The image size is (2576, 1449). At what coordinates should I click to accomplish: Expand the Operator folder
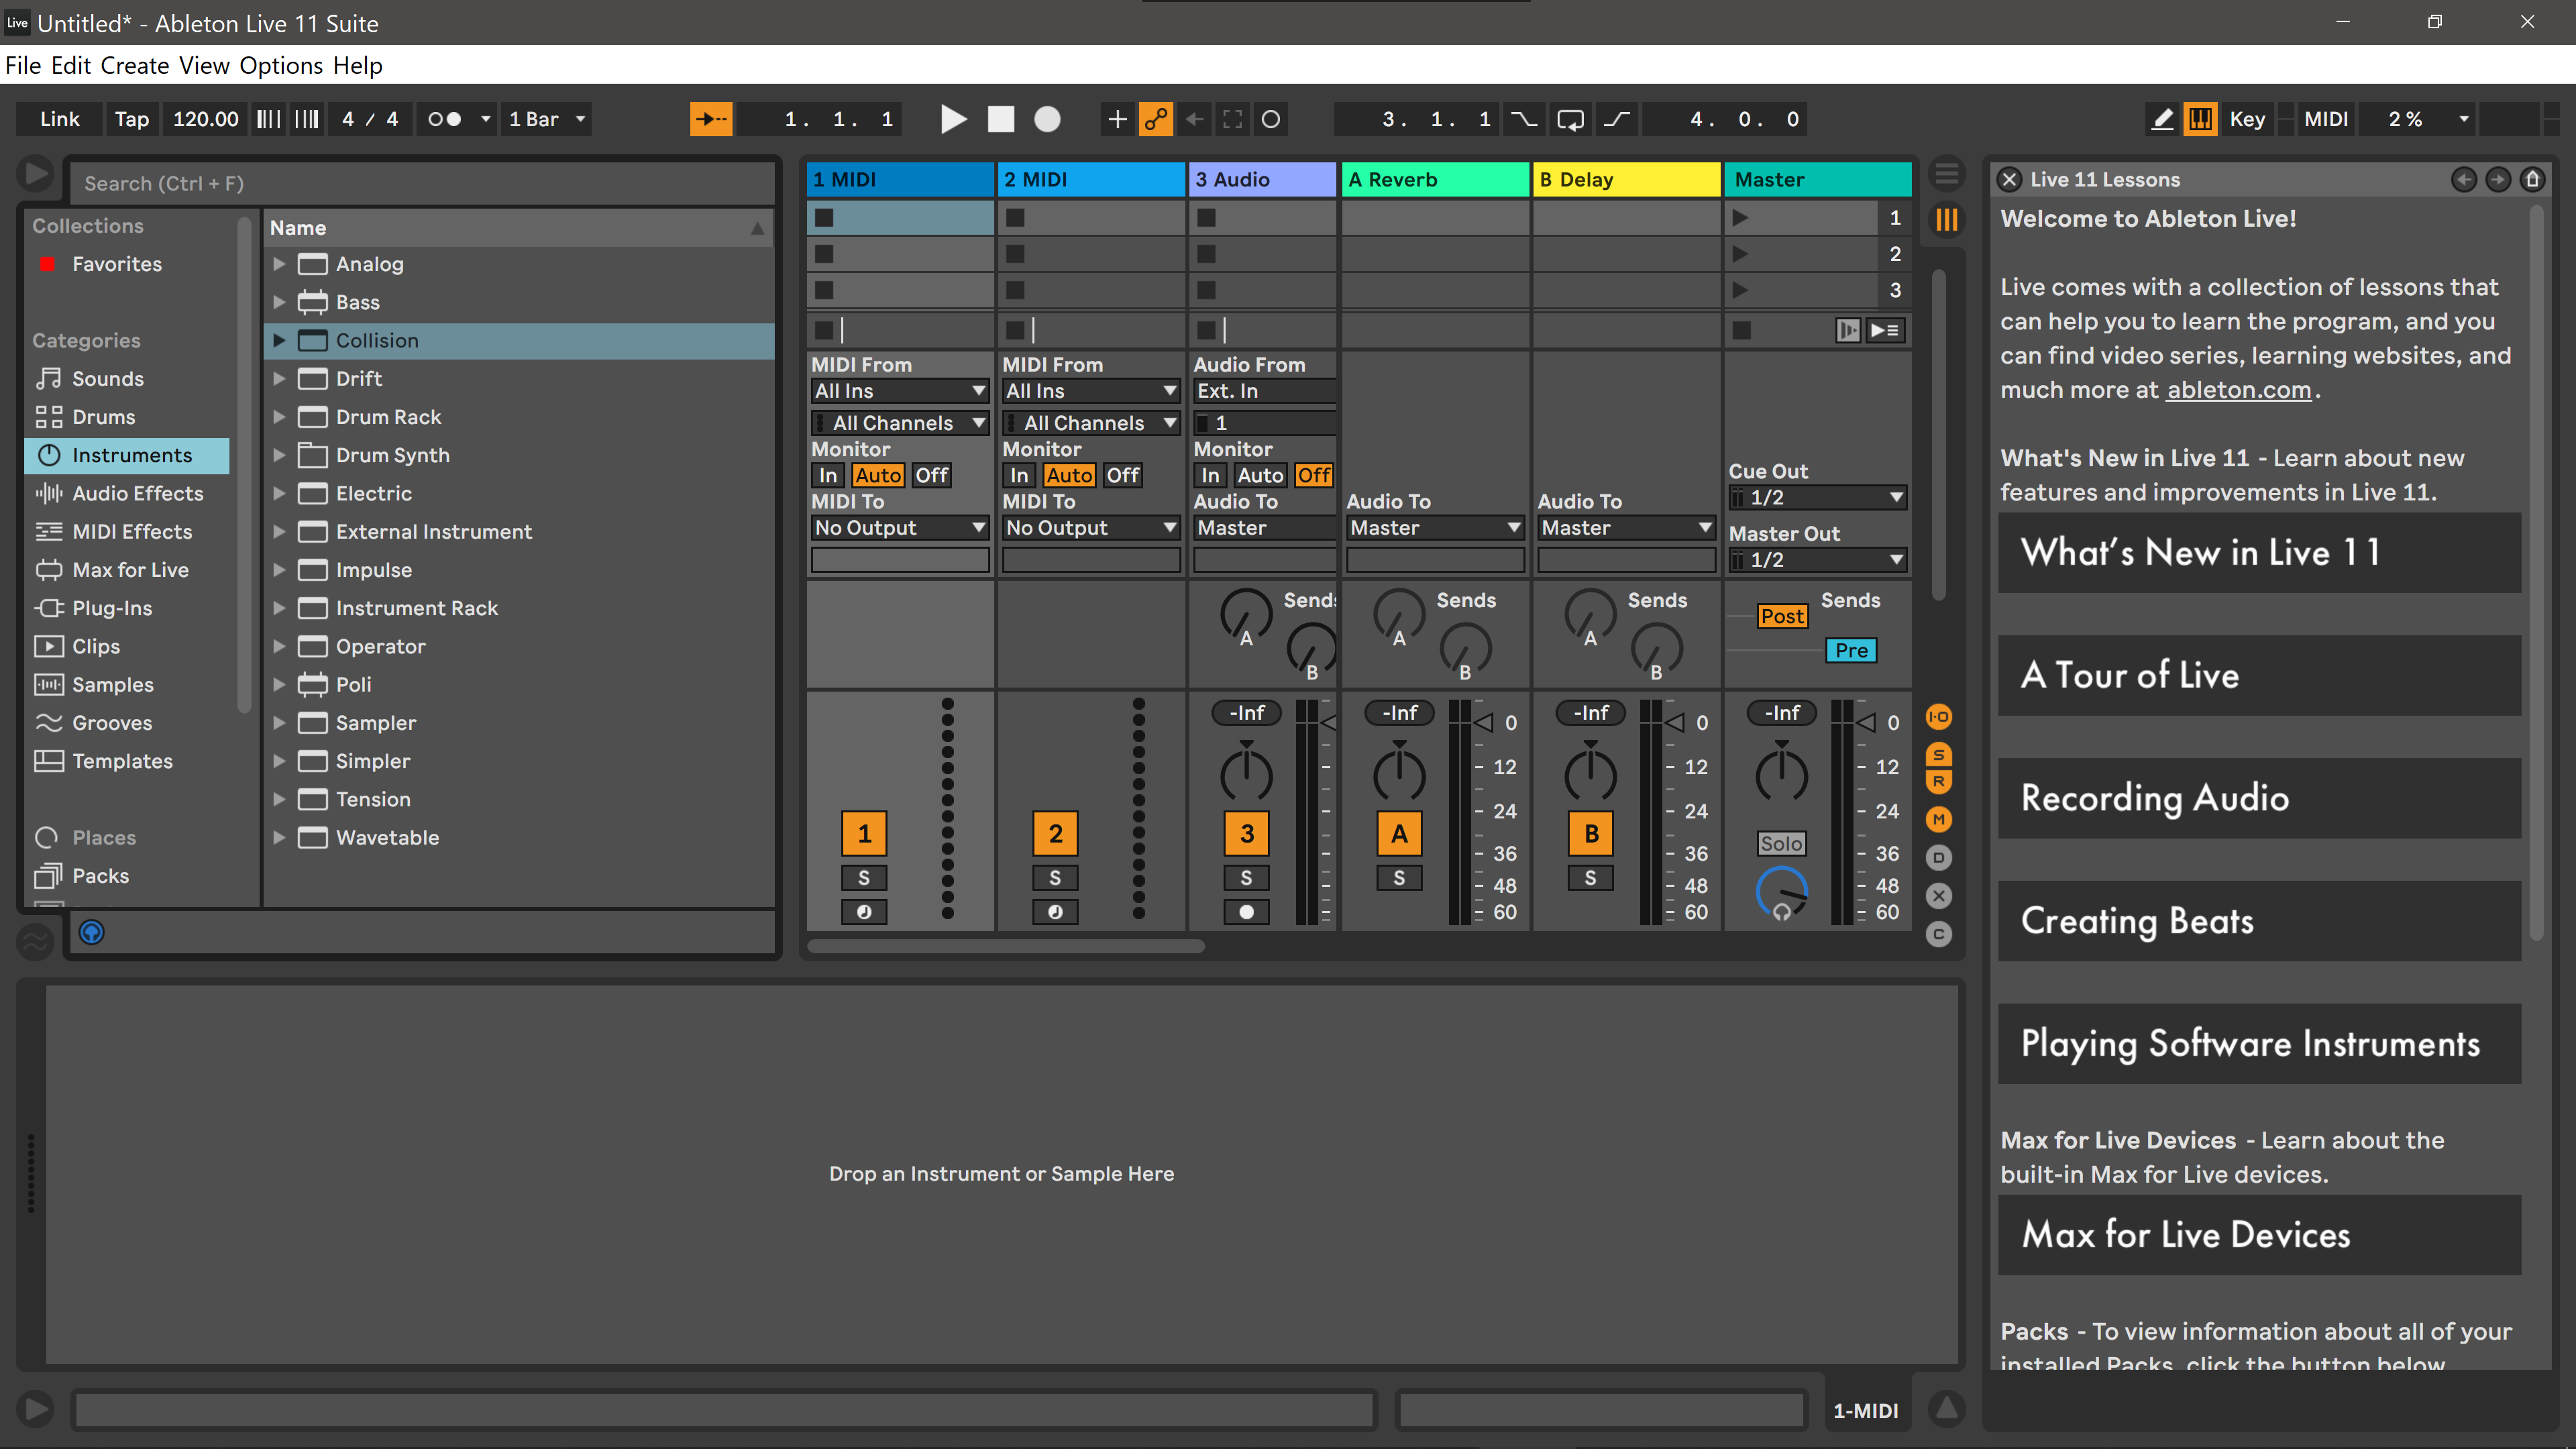click(x=279, y=646)
